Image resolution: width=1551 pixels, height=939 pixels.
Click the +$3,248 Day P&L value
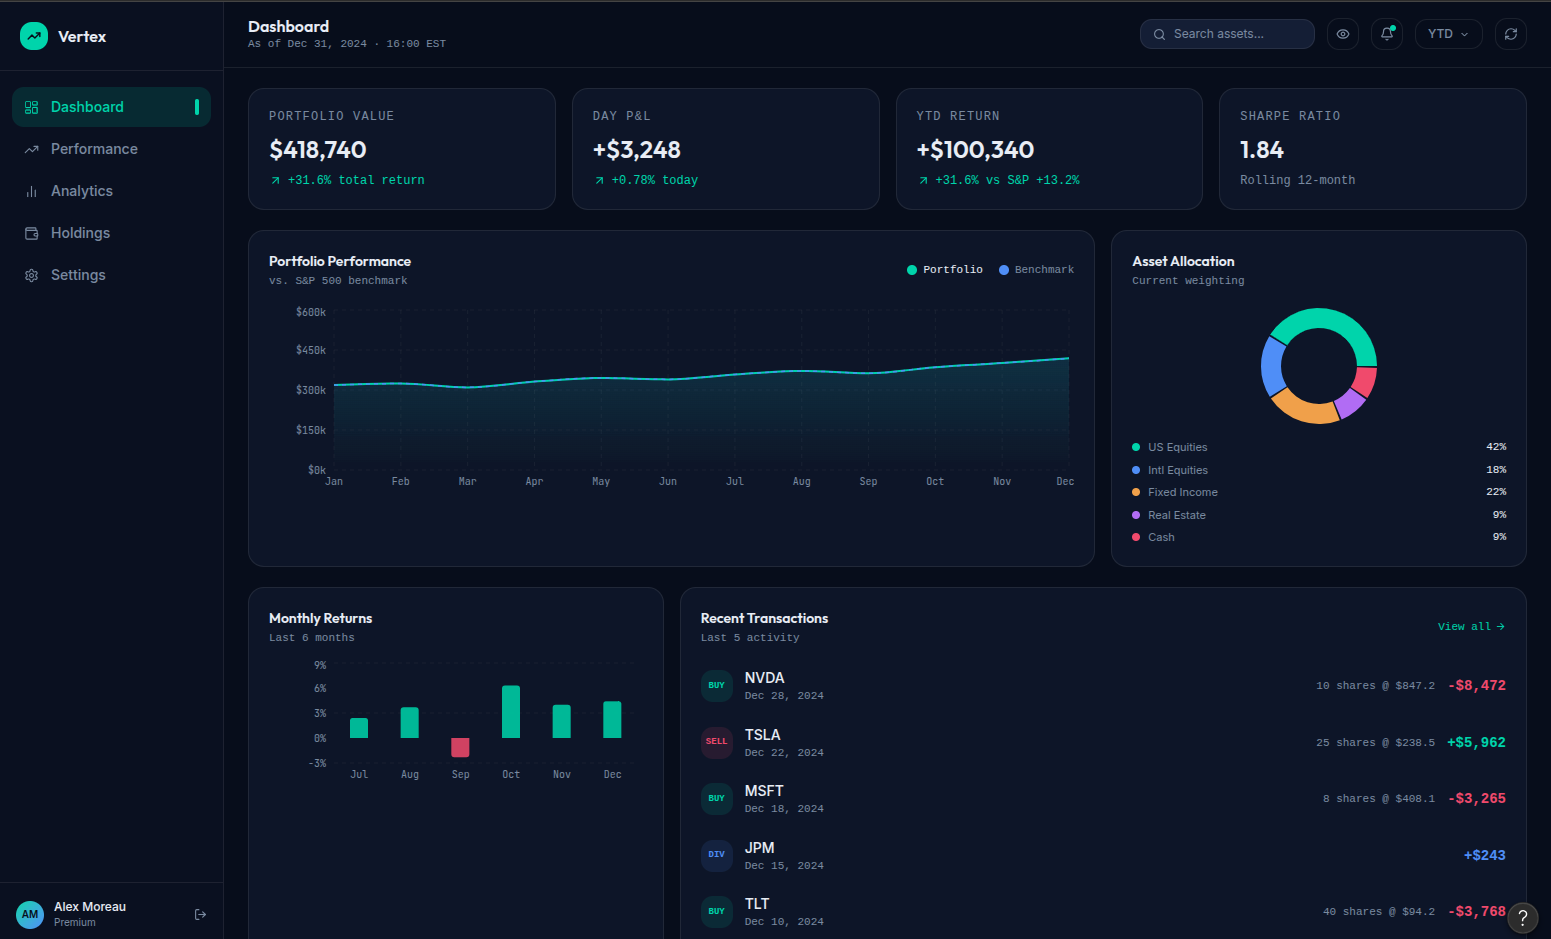point(637,150)
